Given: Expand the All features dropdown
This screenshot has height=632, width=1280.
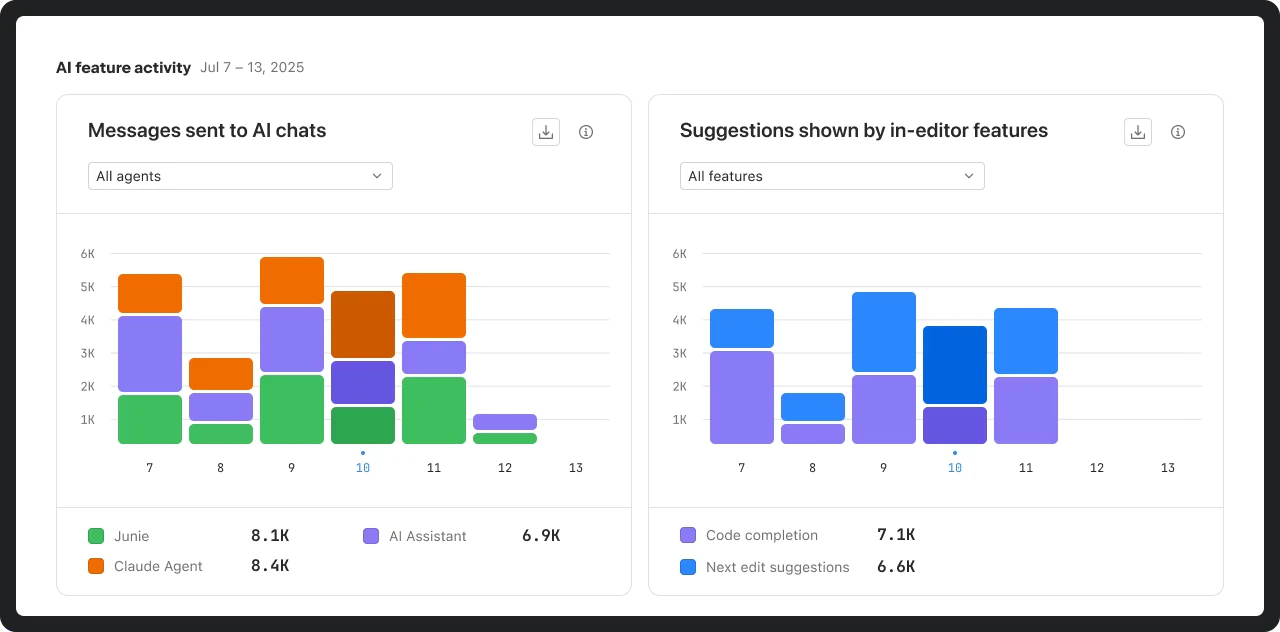Looking at the screenshot, I should tap(832, 176).
